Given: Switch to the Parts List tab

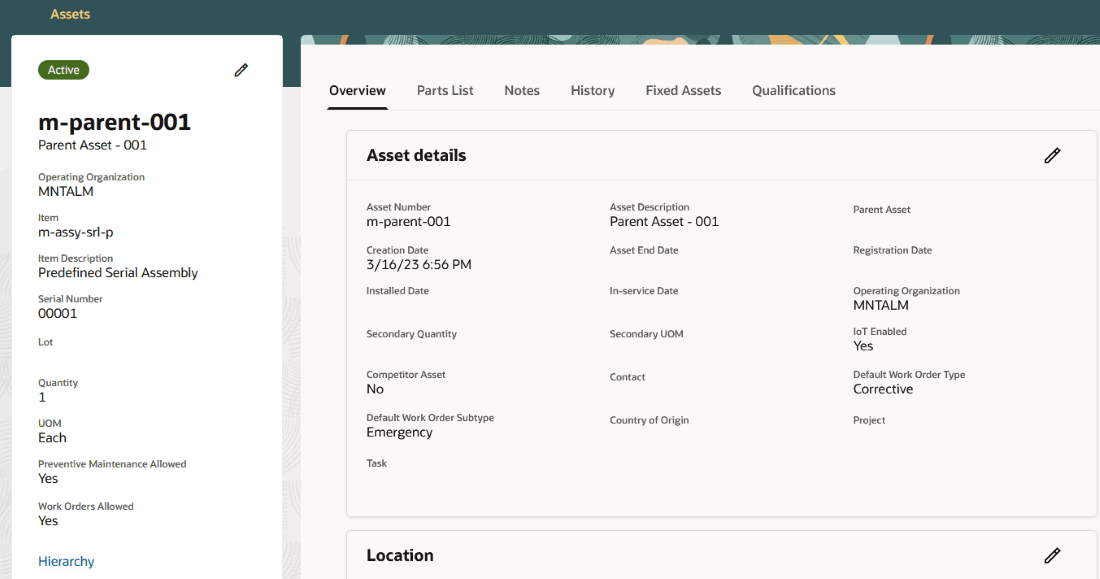Looking at the screenshot, I should [445, 90].
